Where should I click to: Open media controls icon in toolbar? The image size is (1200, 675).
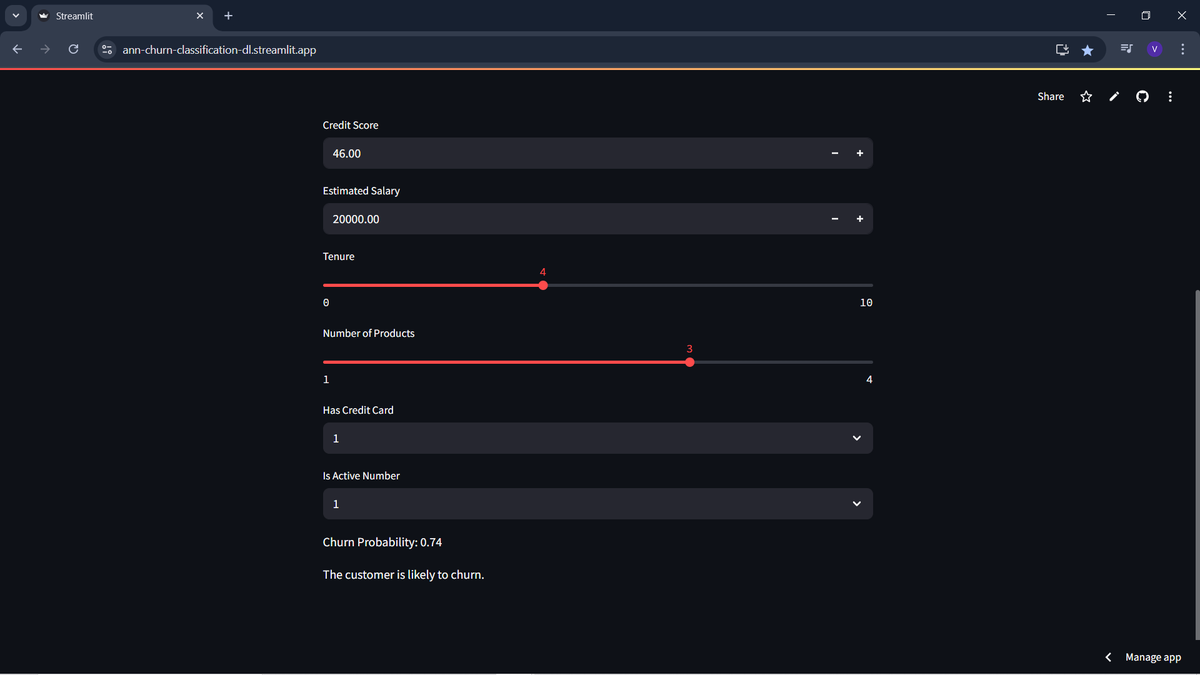pyautogui.click(x=1127, y=49)
